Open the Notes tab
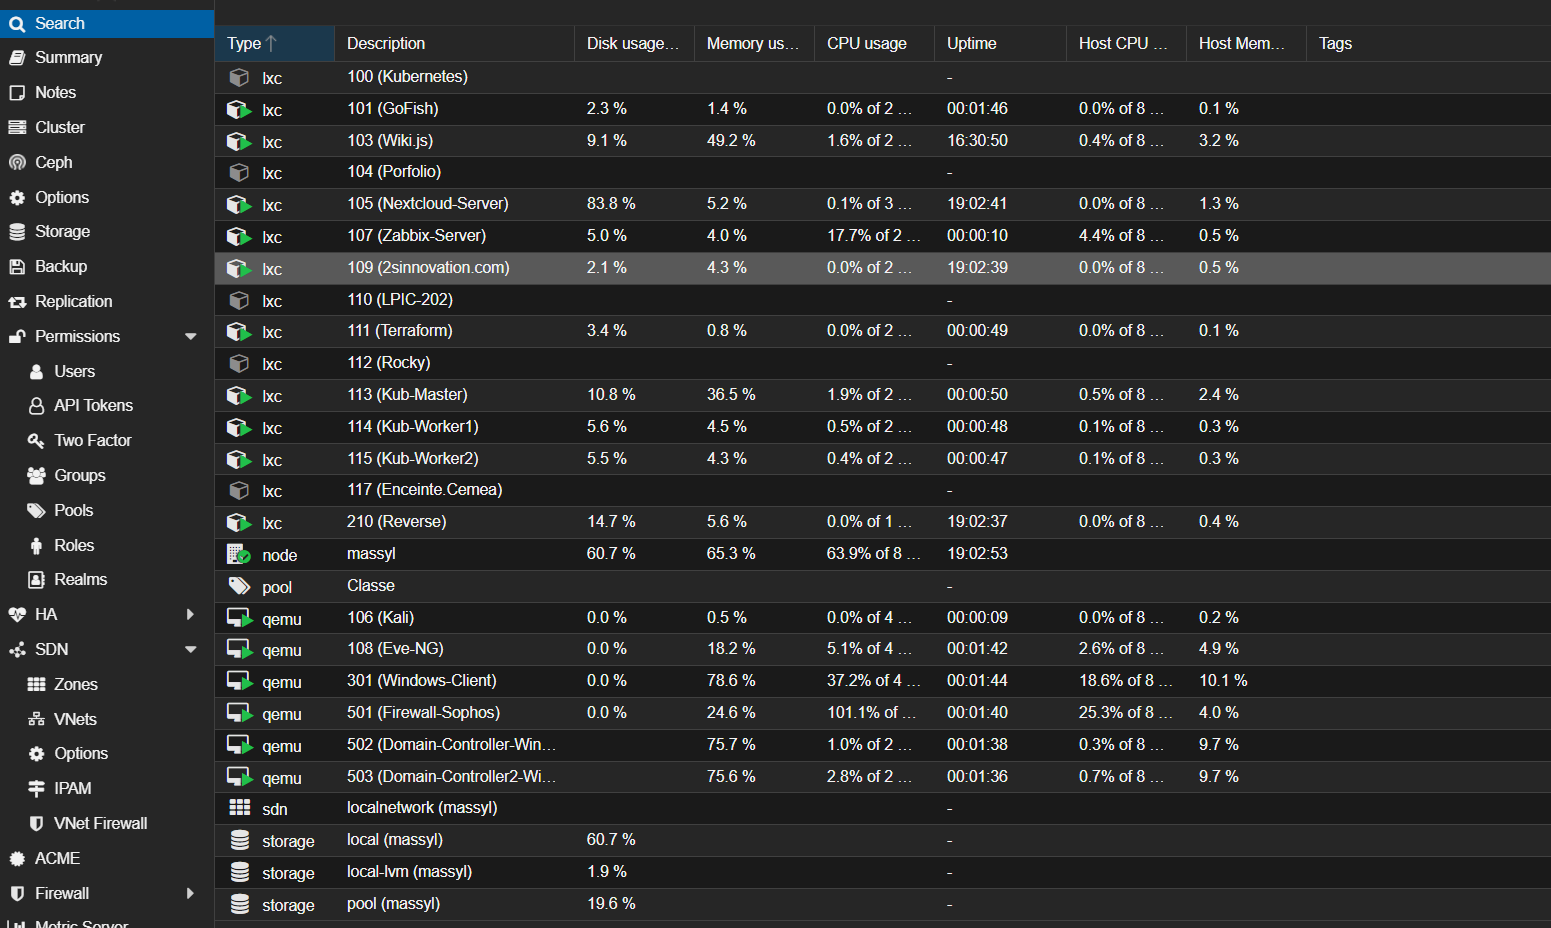Screen dimensions: 1551x928 coord(55,92)
